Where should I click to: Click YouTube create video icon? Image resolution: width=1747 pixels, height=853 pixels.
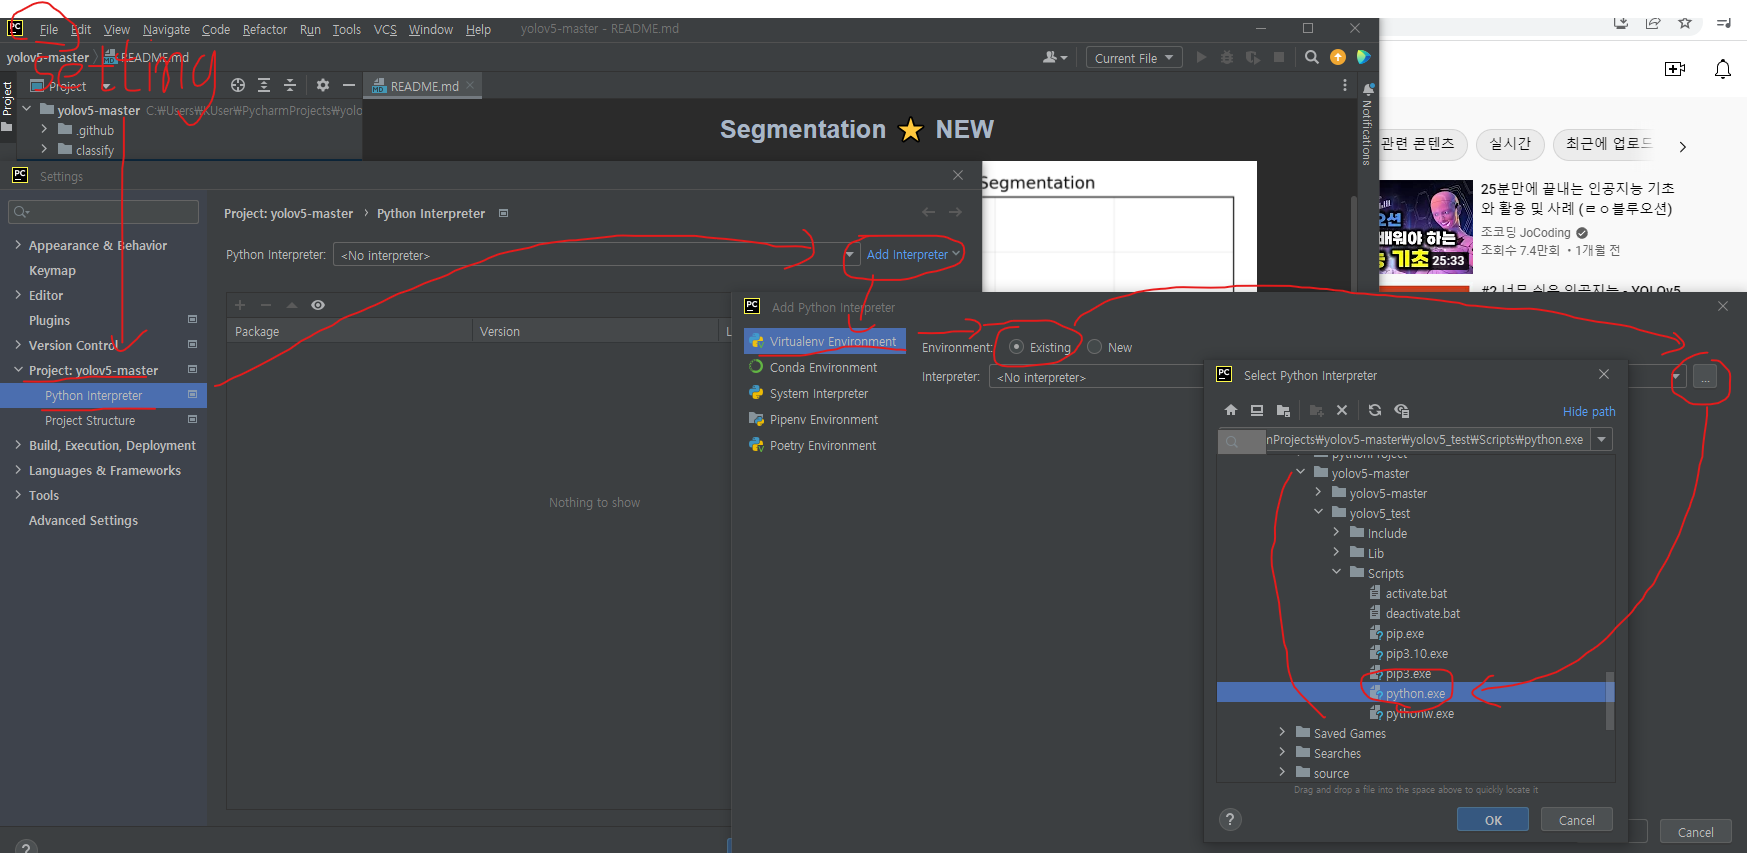(x=1675, y=69)
